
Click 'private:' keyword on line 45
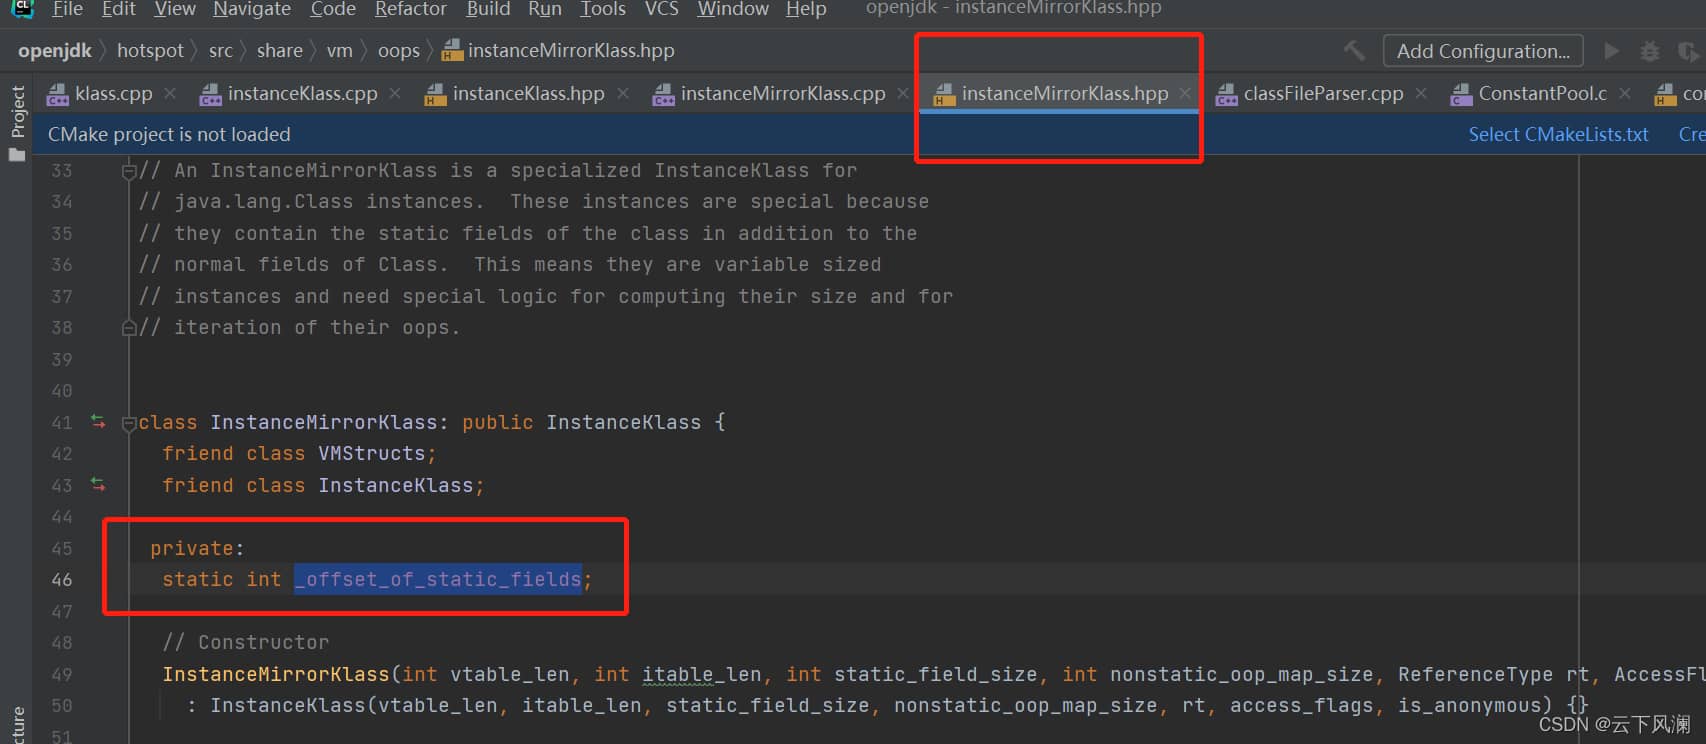[x=197, y=548]
